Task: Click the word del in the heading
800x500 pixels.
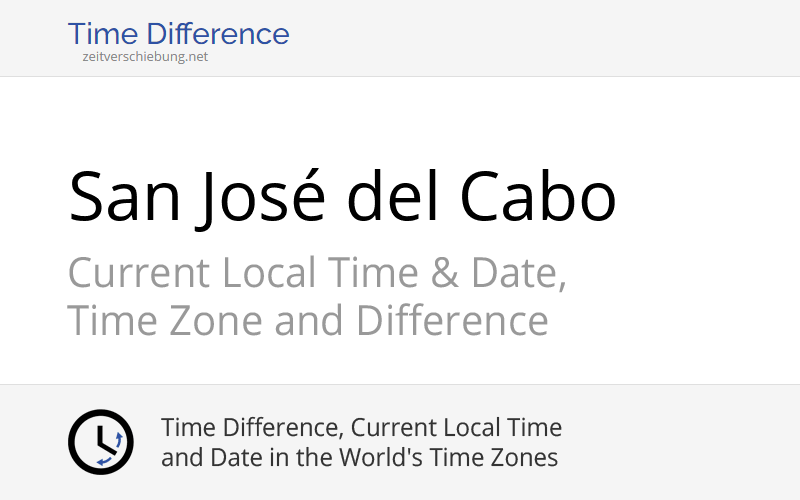Action: pyautogui.click(x=392, y=197)
